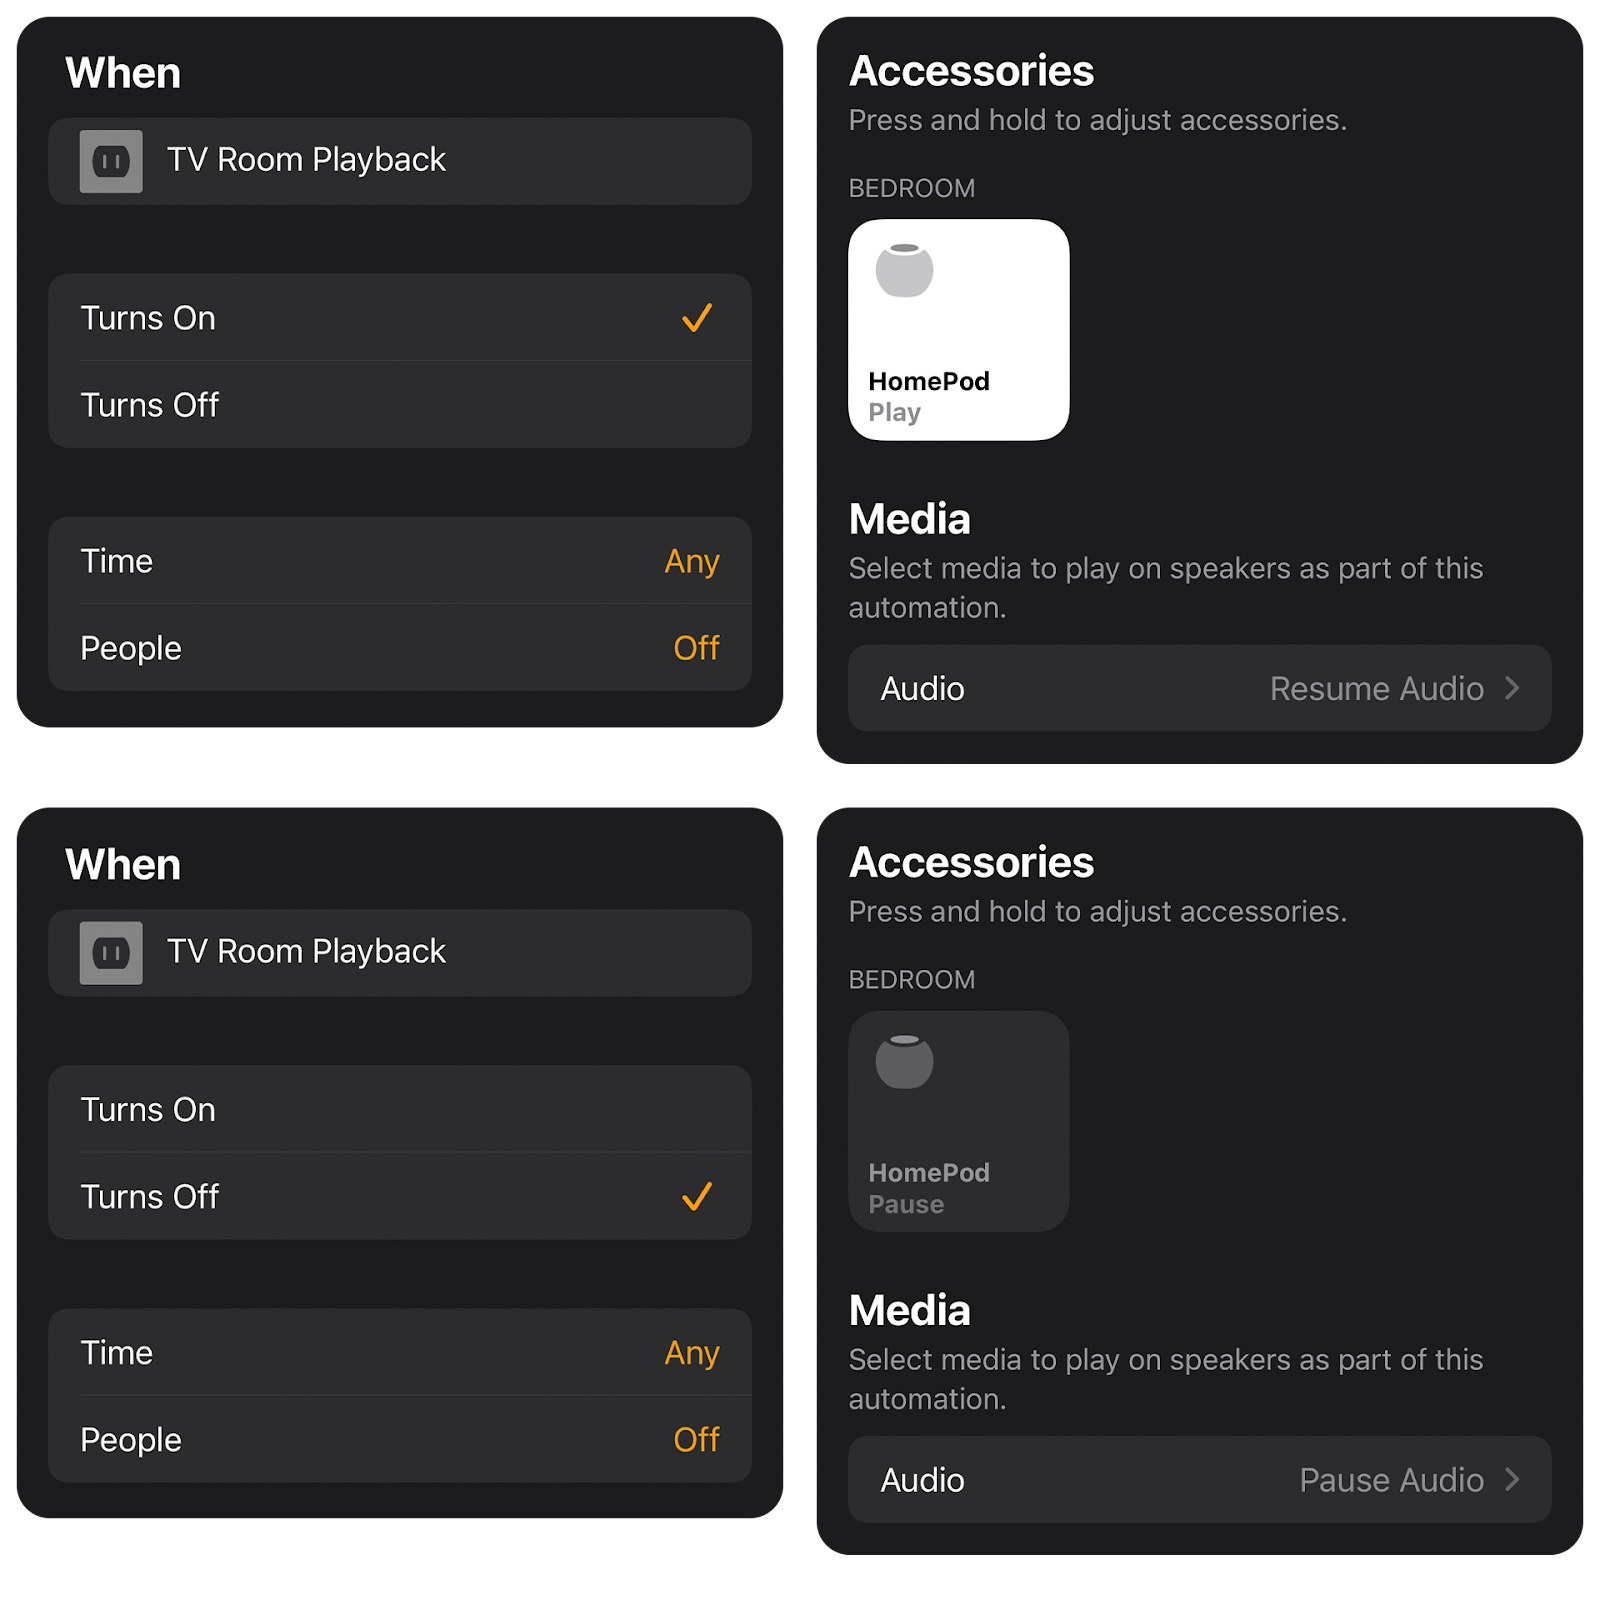The height and width of the screenshot is (1600, 1600).
Task: Click the dark HomePod Pause tile icon
Action: coord(904,1062)
